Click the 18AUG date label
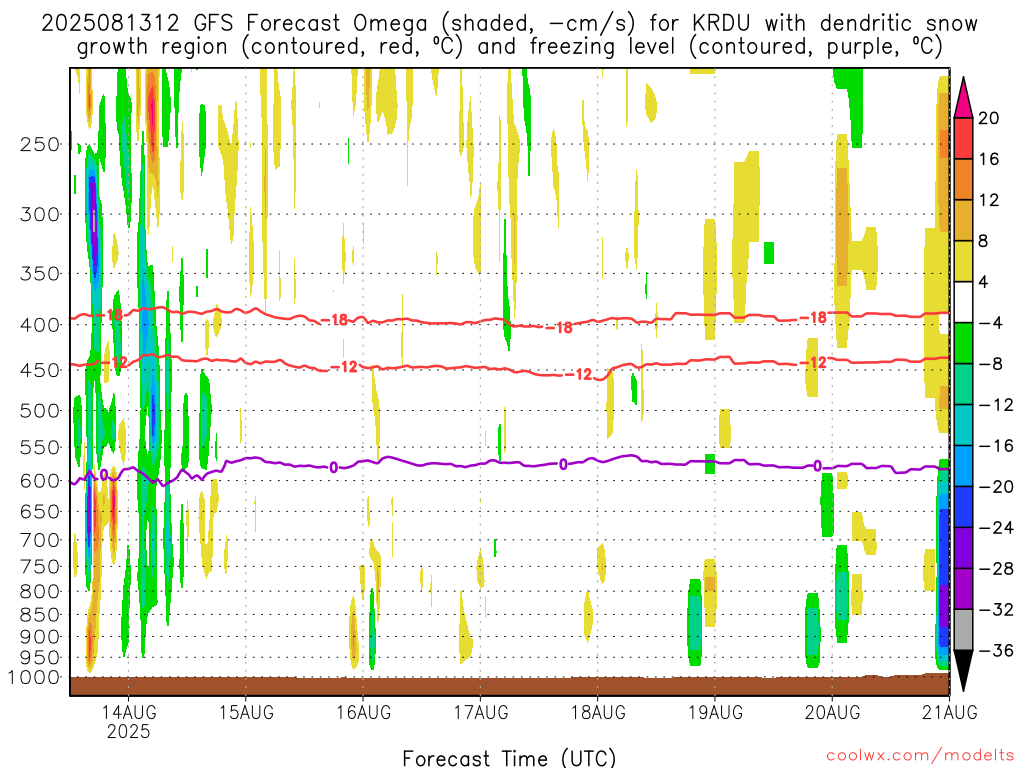 [x=598, y=712]
